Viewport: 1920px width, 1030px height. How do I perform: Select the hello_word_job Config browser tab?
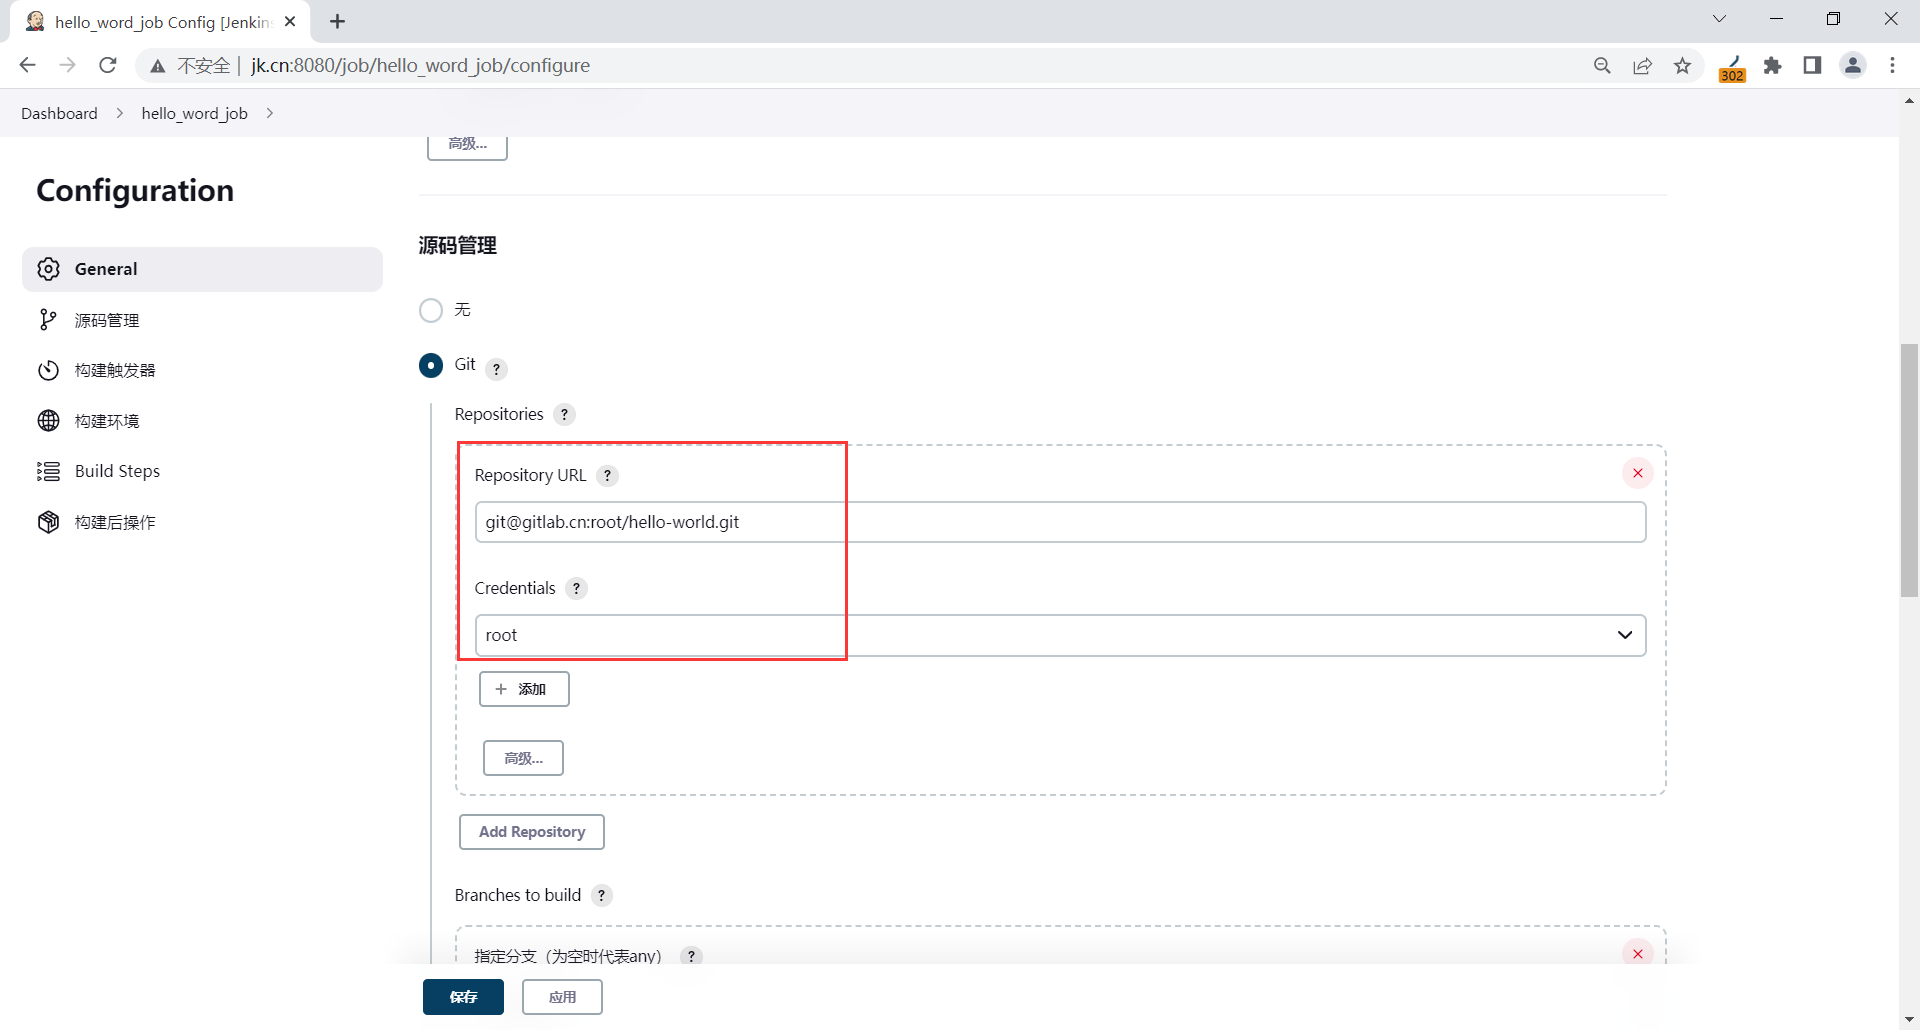pyautogui.click(x=160, y=21)
